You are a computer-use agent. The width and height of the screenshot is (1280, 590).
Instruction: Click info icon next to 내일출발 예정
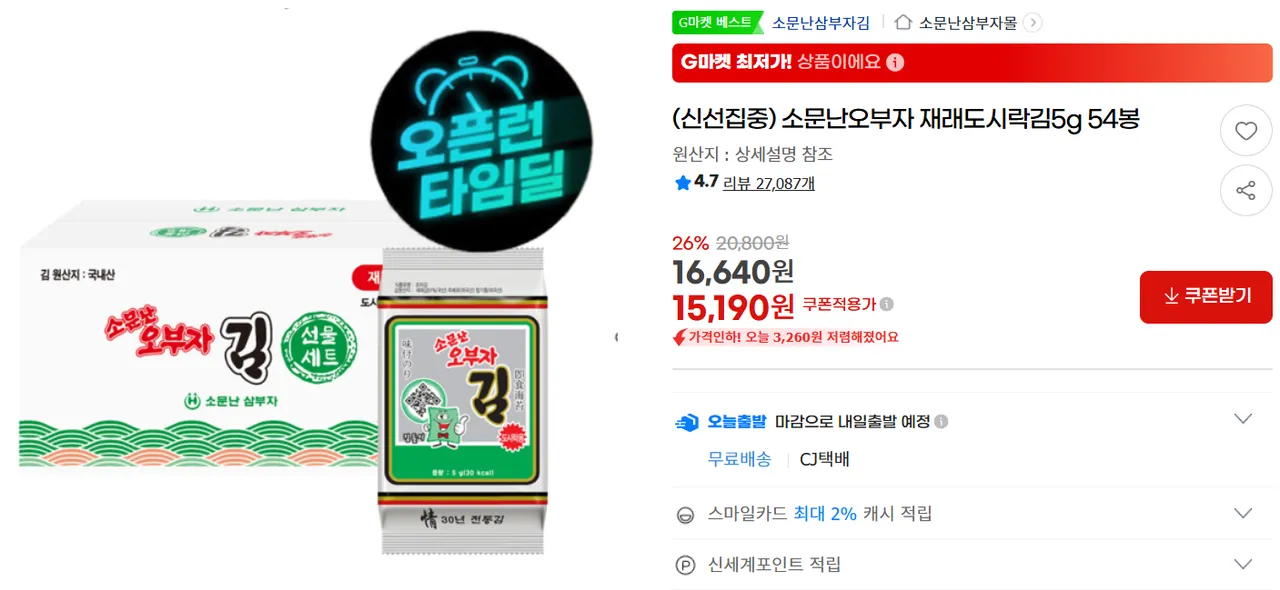[941, 422]
